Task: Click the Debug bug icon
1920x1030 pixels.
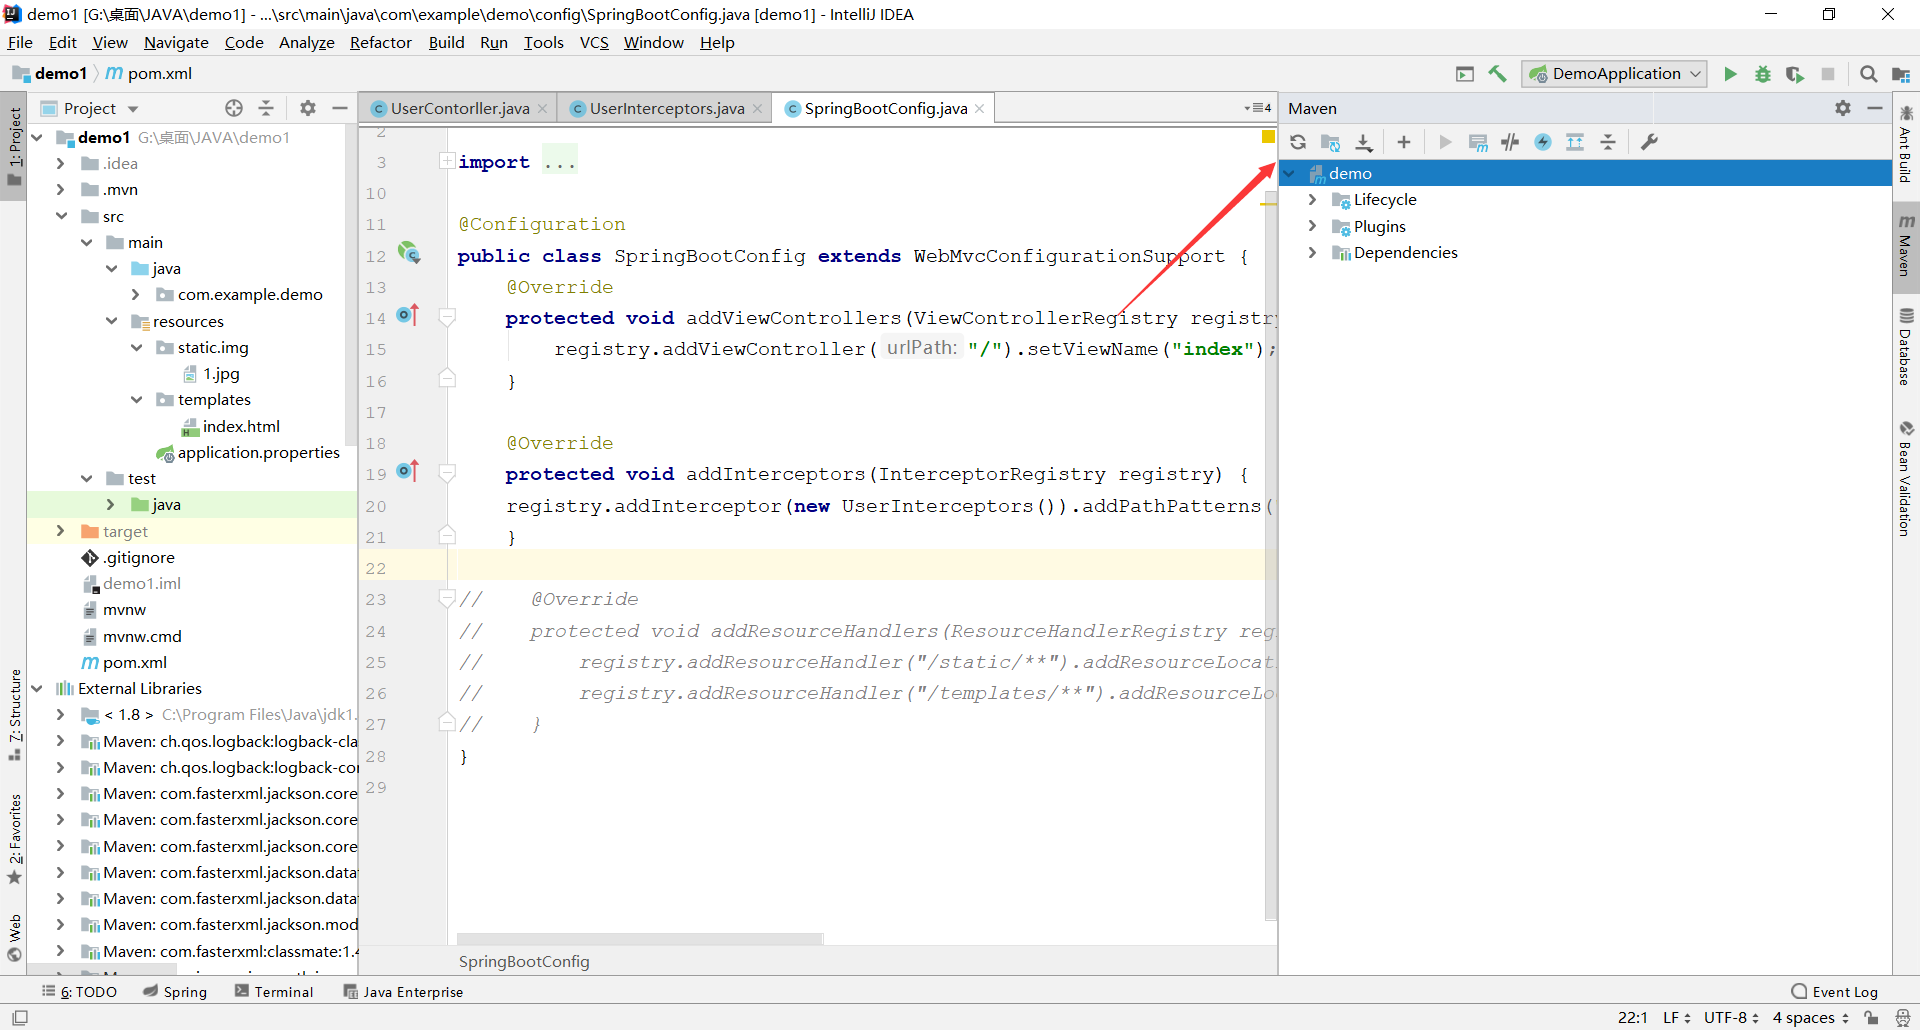Action: tap(1763, 74)
